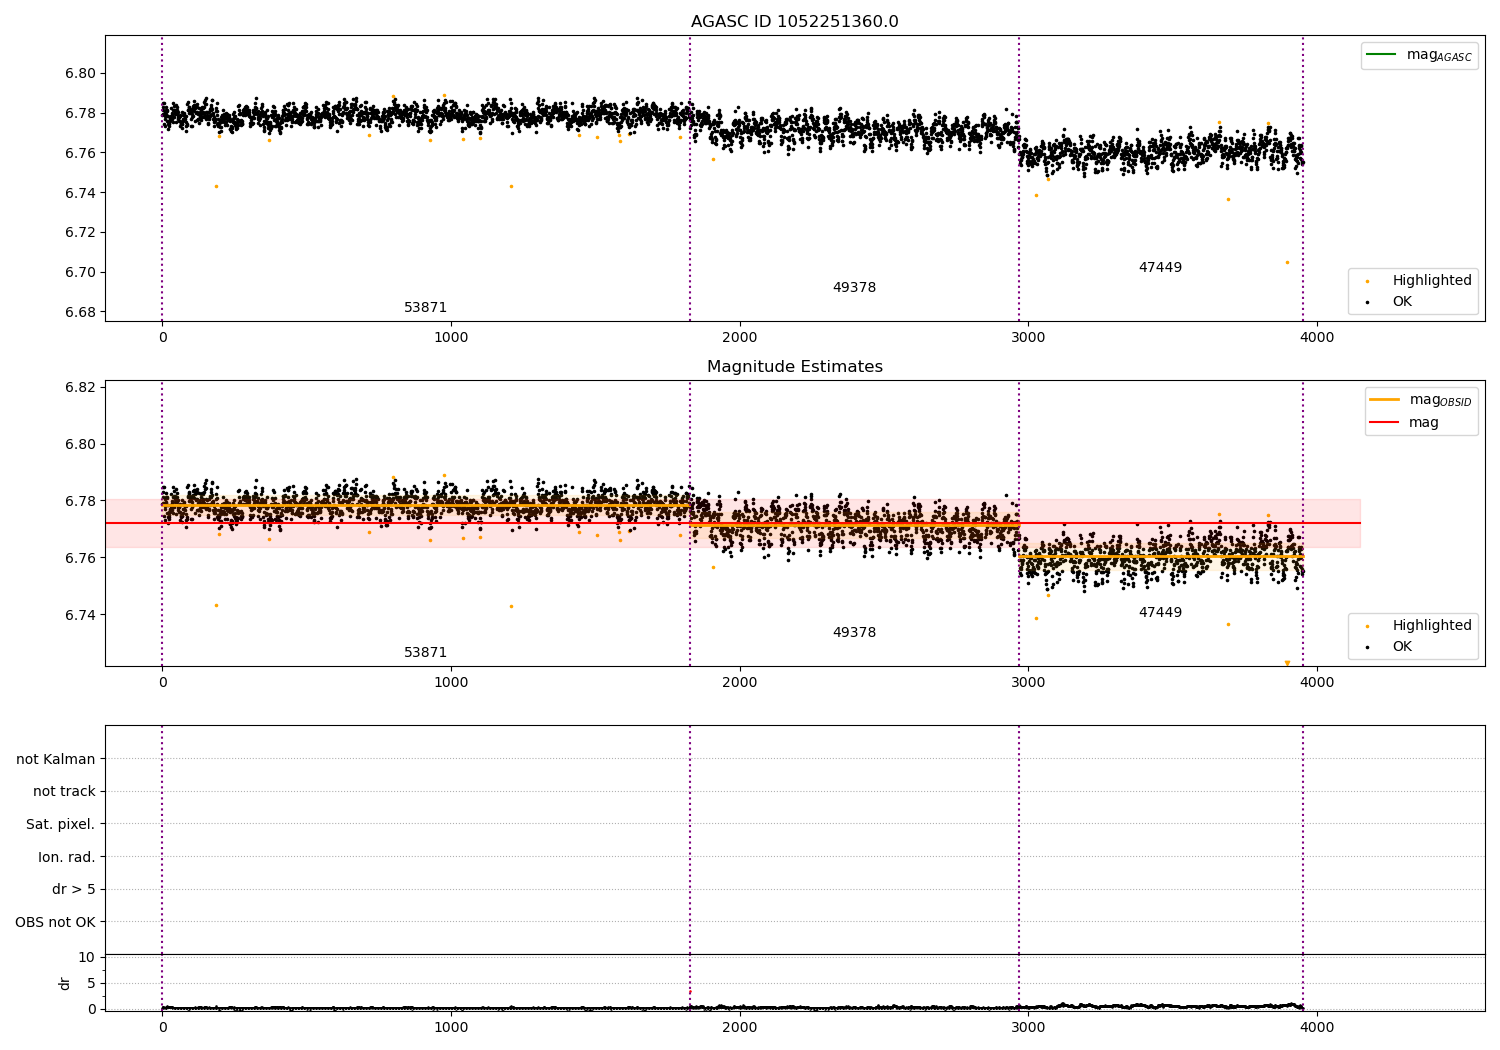Click the 2000 x-tick of the top plot
This screenshot has width=1500, height=1050.
point(740,338)
